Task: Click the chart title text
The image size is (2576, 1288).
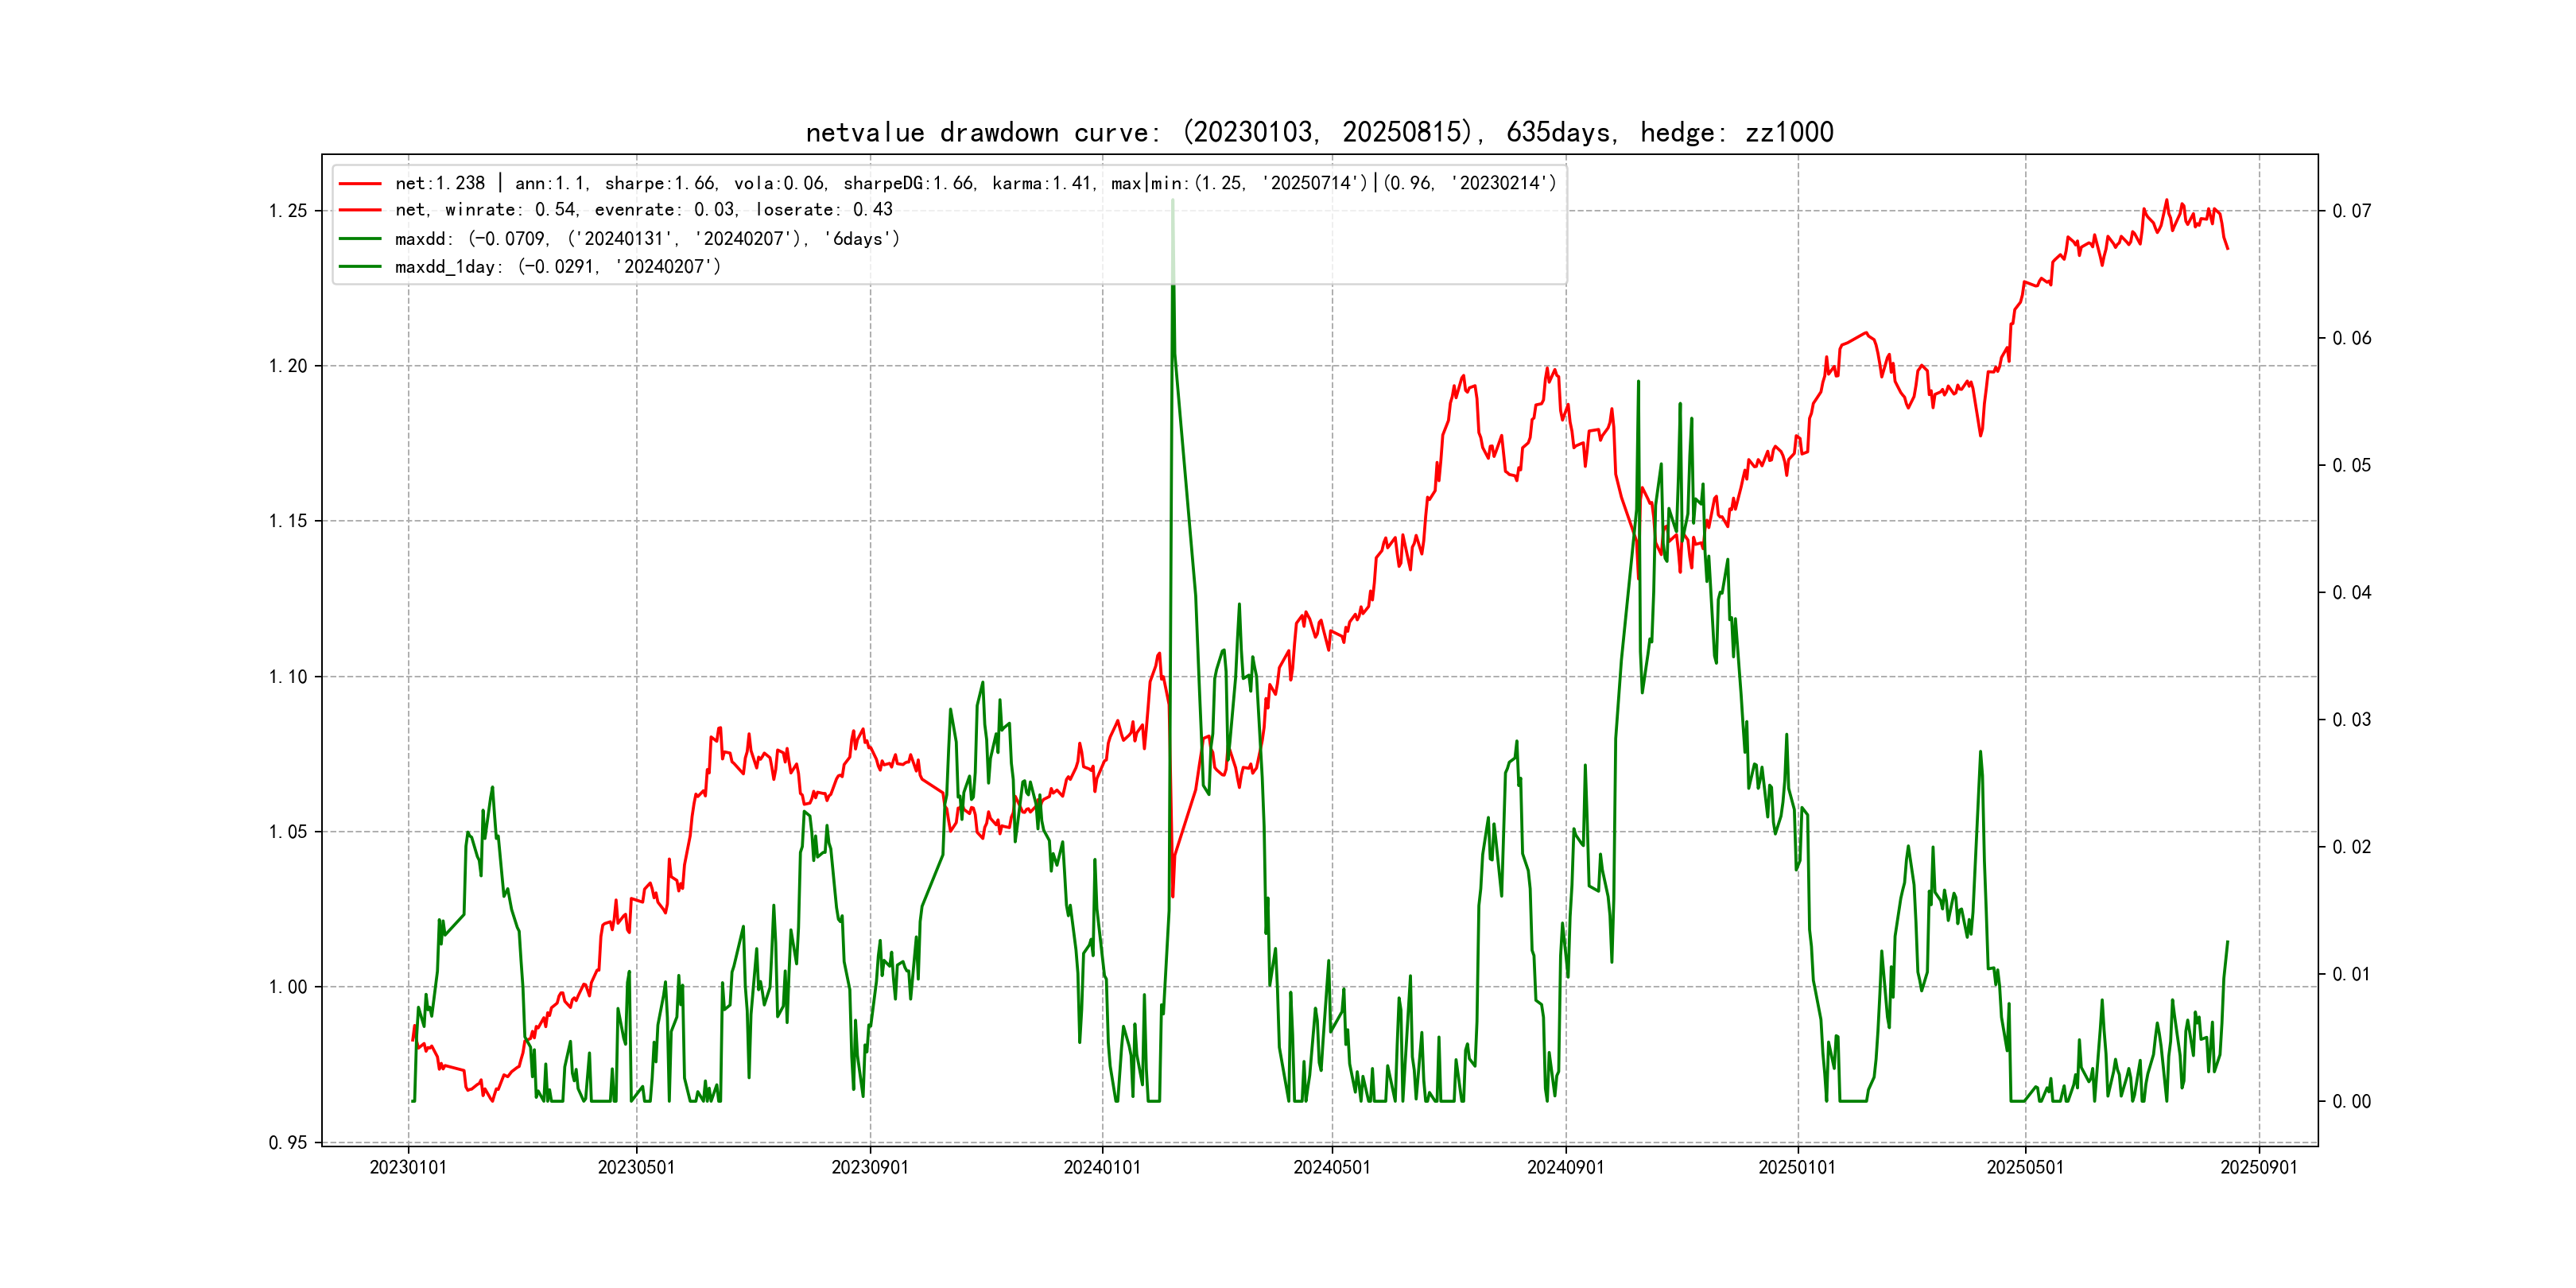Action: (x=1319, y=132)
